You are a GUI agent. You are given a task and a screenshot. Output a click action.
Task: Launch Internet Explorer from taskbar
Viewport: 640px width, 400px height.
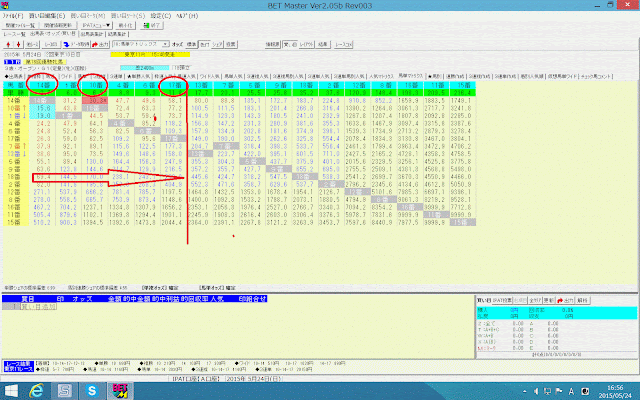(37, 391)
